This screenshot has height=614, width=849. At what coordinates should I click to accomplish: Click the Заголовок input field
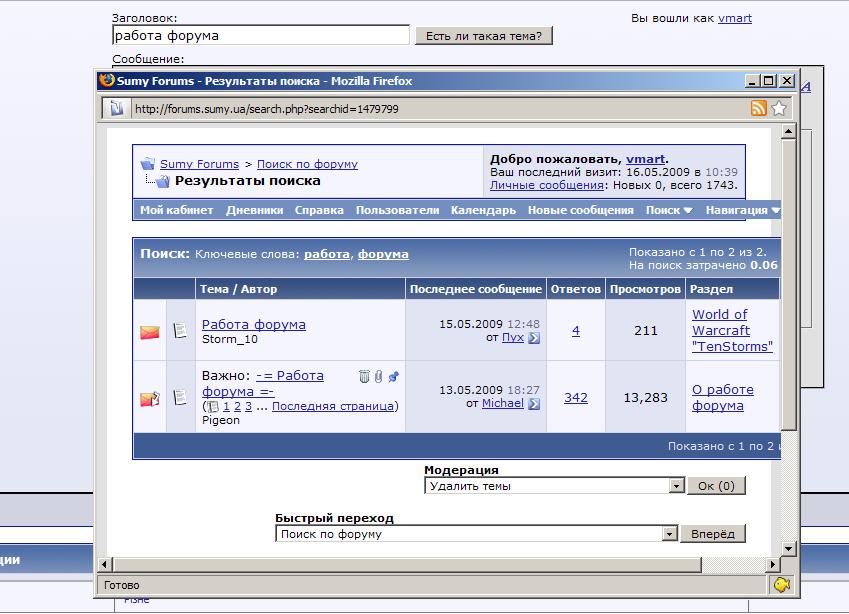[x=260, y=35]
